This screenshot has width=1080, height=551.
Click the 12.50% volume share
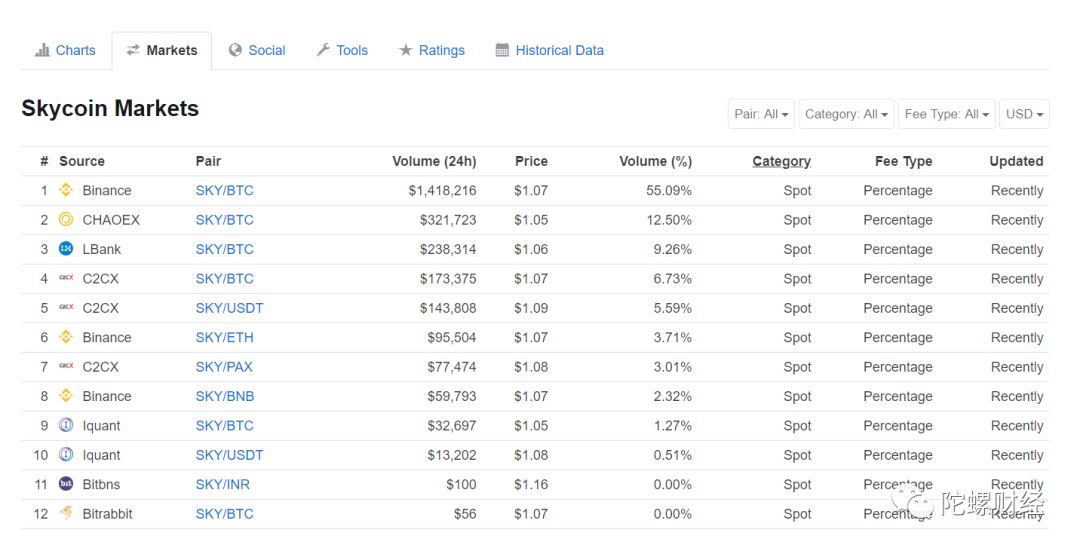point(669,220)
